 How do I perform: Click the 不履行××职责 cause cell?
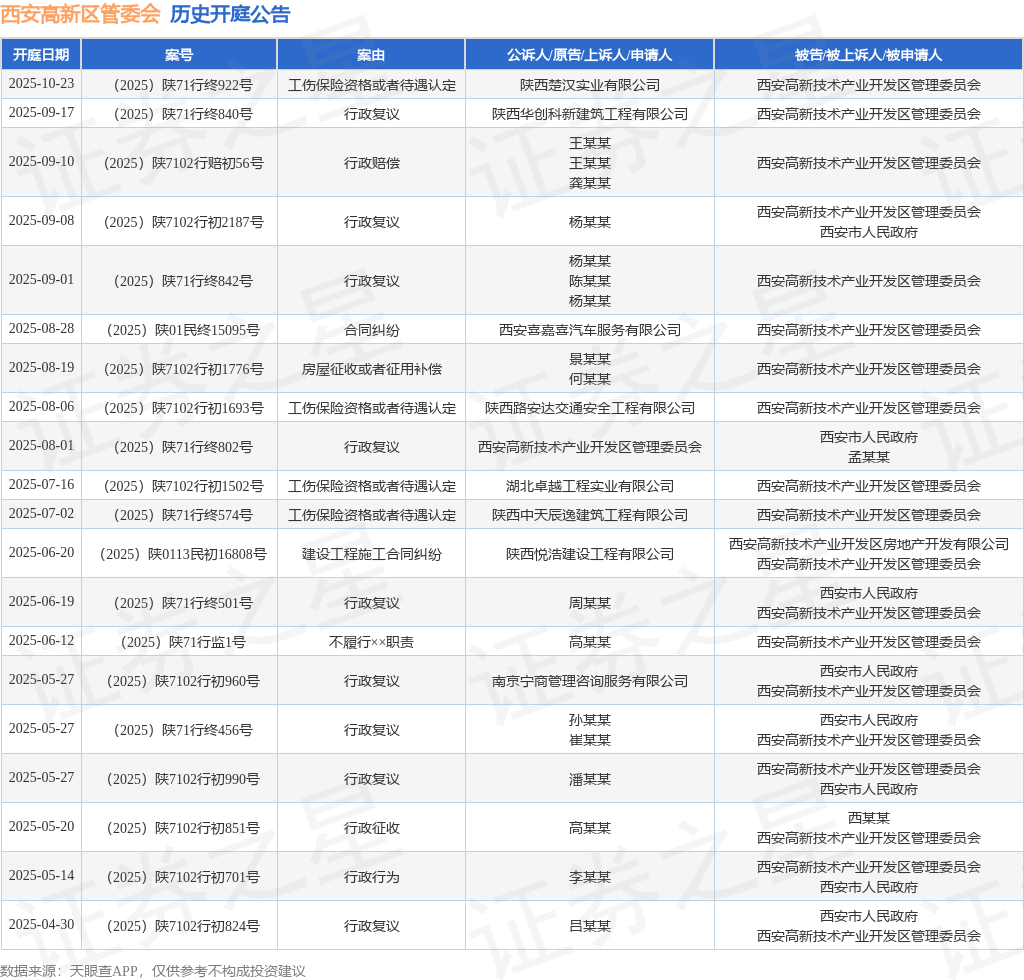372,642
